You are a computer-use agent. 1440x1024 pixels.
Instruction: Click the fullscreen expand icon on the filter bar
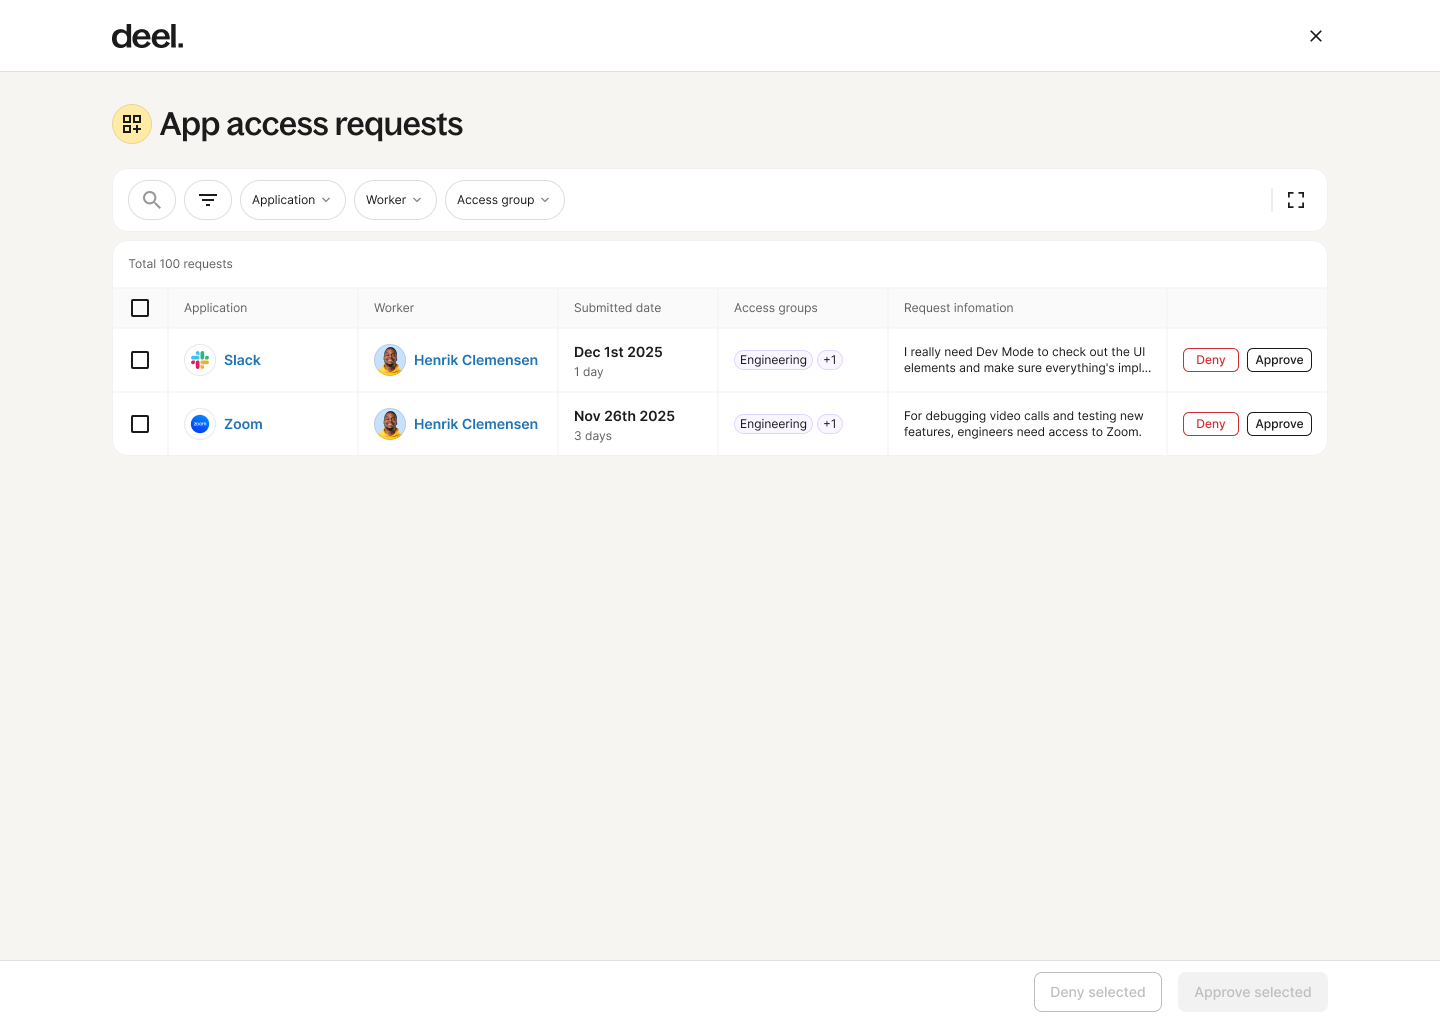pyautogui.click(x=1296, y=200)
